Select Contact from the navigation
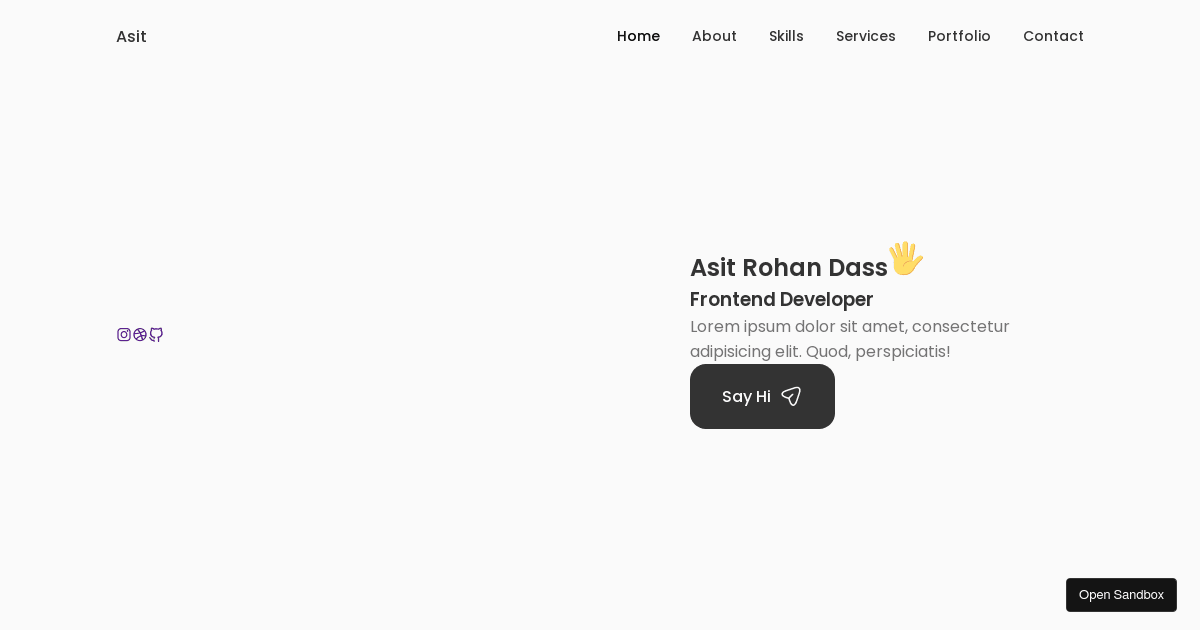1200x630 pixels. point(1054,36)
